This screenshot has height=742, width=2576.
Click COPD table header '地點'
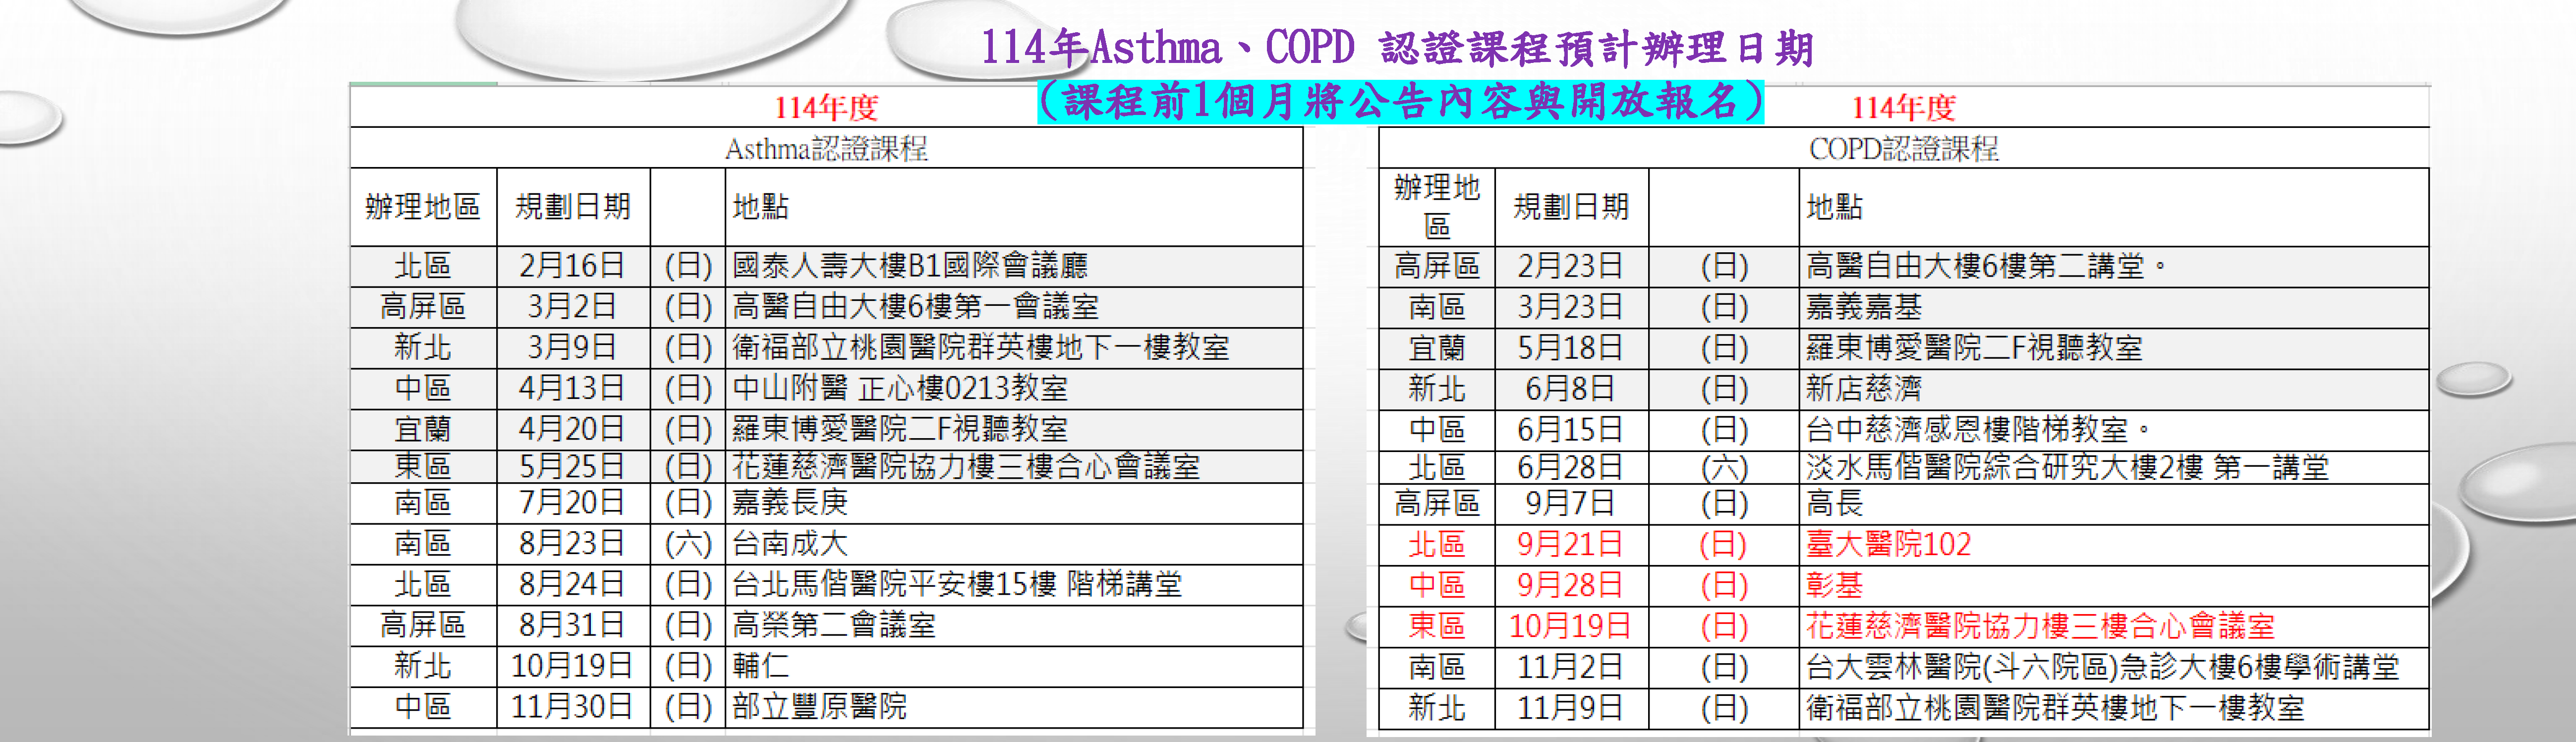point(1835,206)
